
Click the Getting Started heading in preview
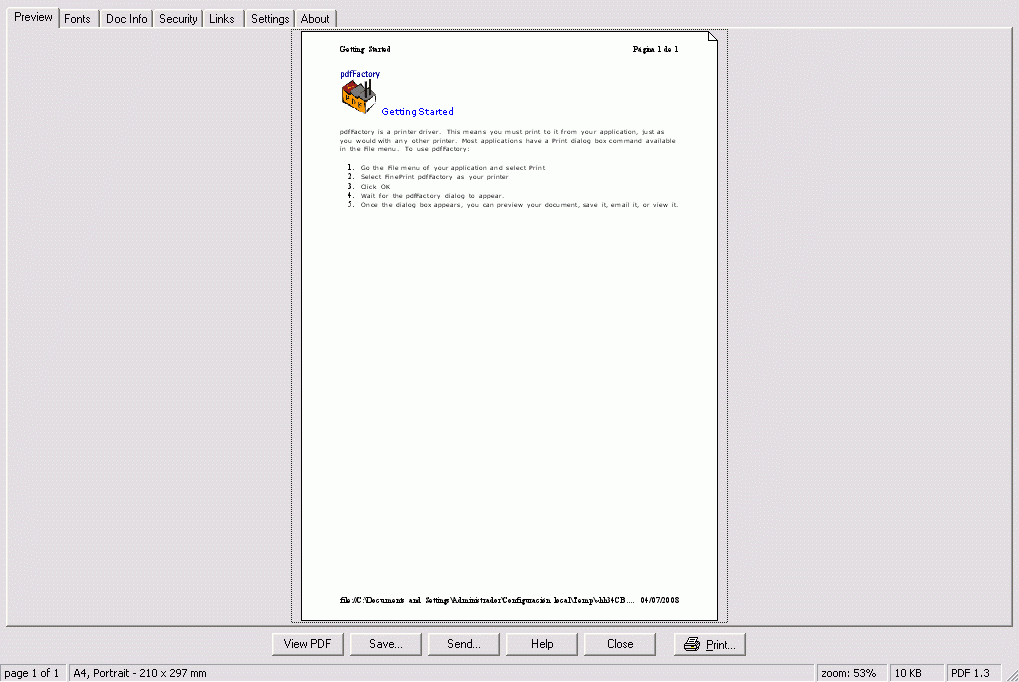[x=417, y=112]
